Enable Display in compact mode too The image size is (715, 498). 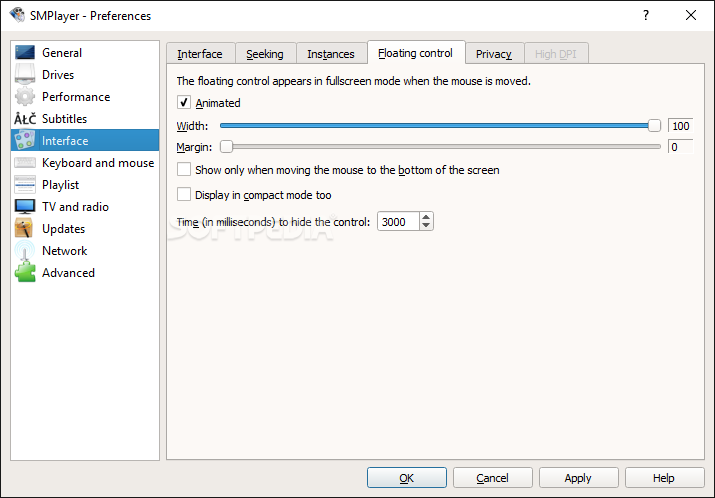184,194
